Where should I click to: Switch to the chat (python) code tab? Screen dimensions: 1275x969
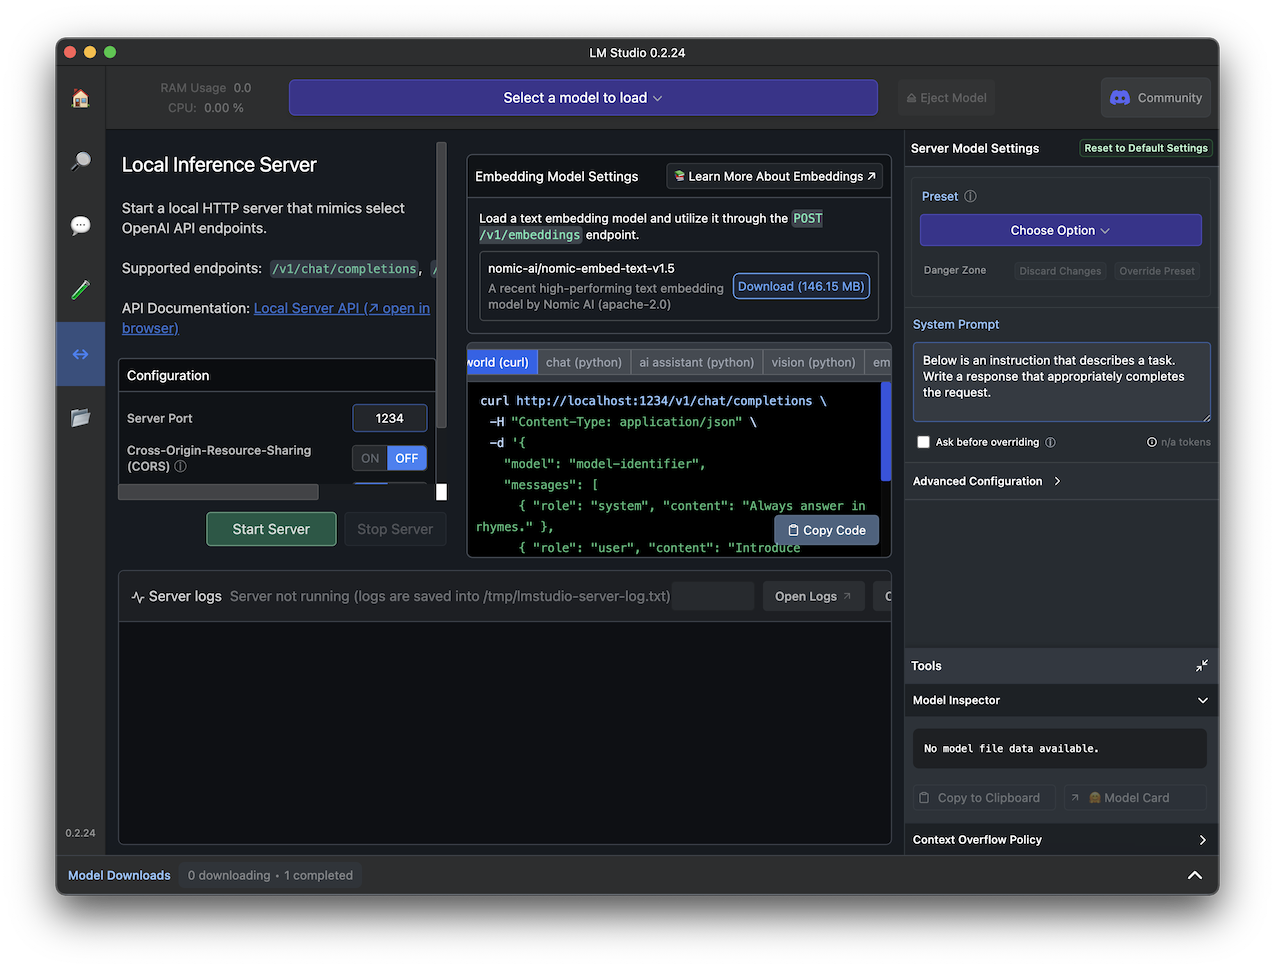[x=583, y=362]
